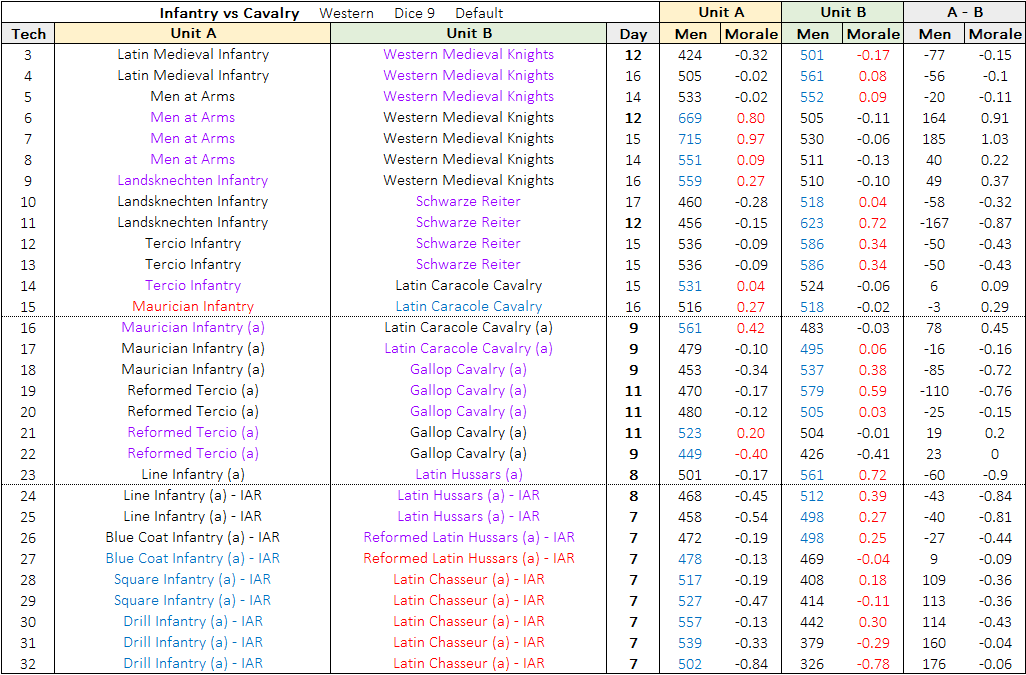Select the Men value 715

(x=690, y=139)
